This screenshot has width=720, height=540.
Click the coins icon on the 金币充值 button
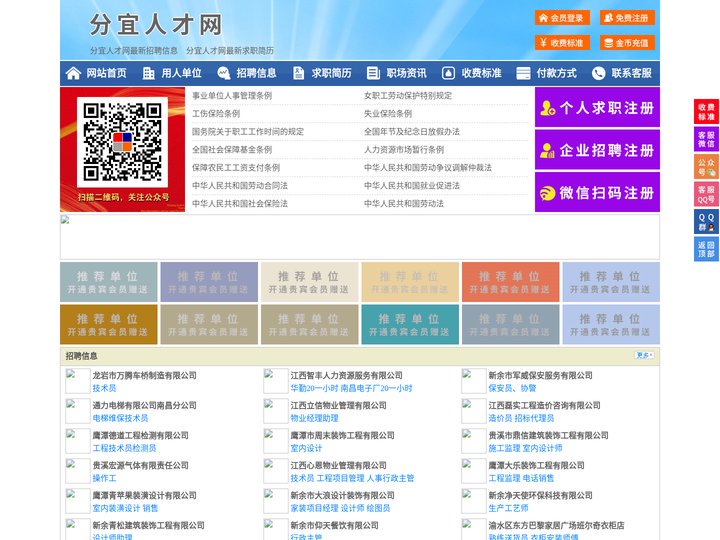(x=608, y=43)
